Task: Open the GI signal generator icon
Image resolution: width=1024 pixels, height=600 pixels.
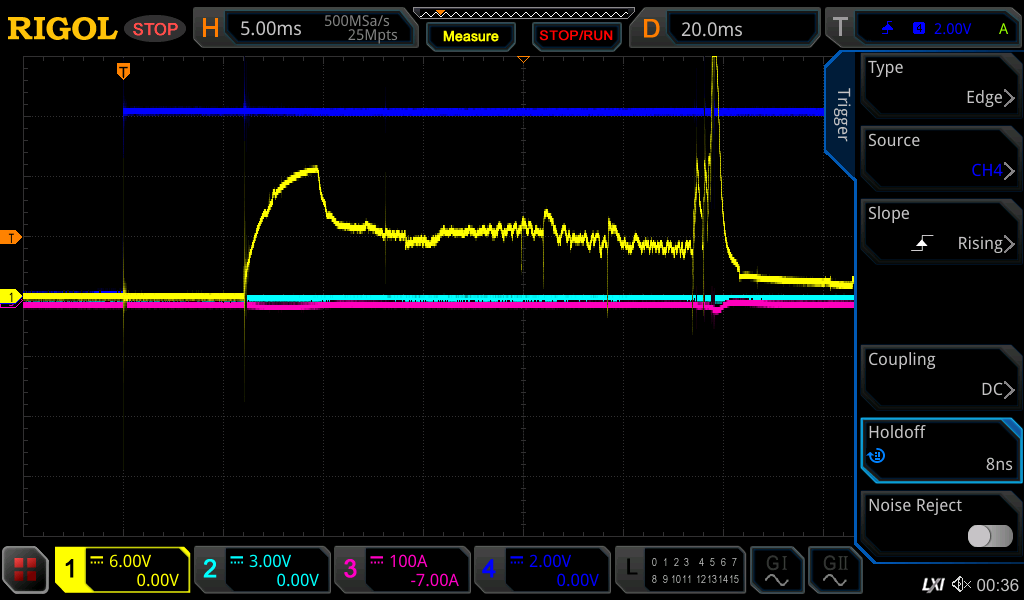Action: click(x=776, y=570)
